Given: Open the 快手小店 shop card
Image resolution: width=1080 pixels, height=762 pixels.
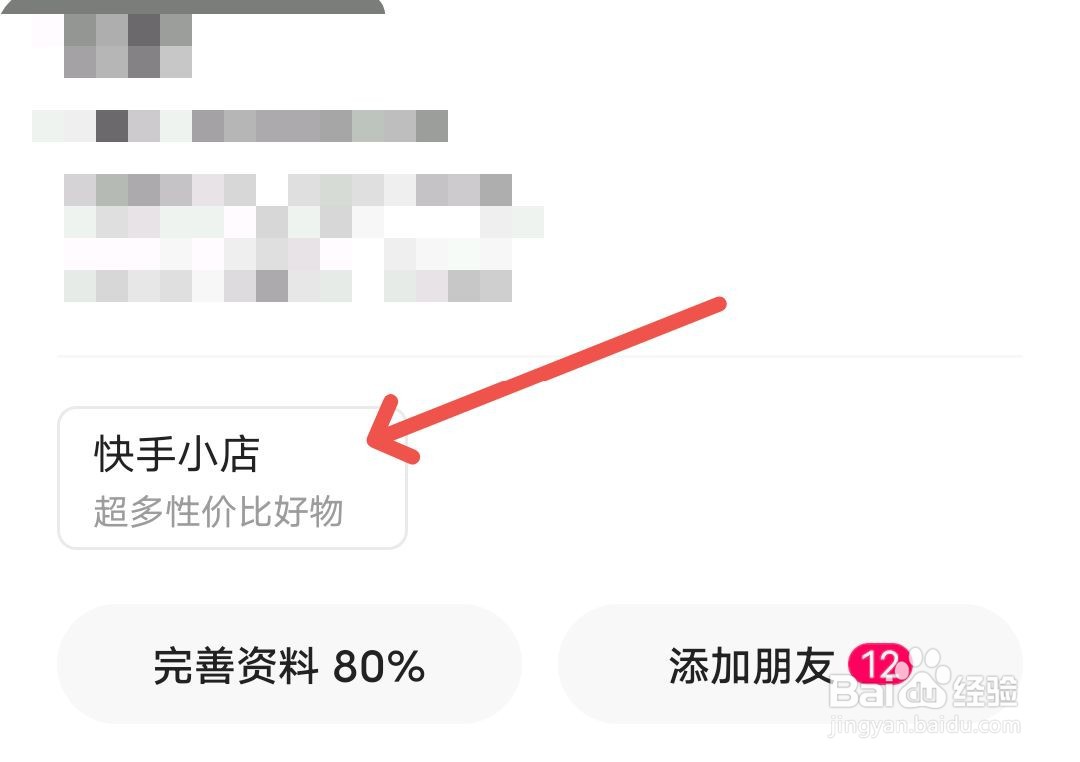Looking at the screenshot, I should tap(232, 477).
